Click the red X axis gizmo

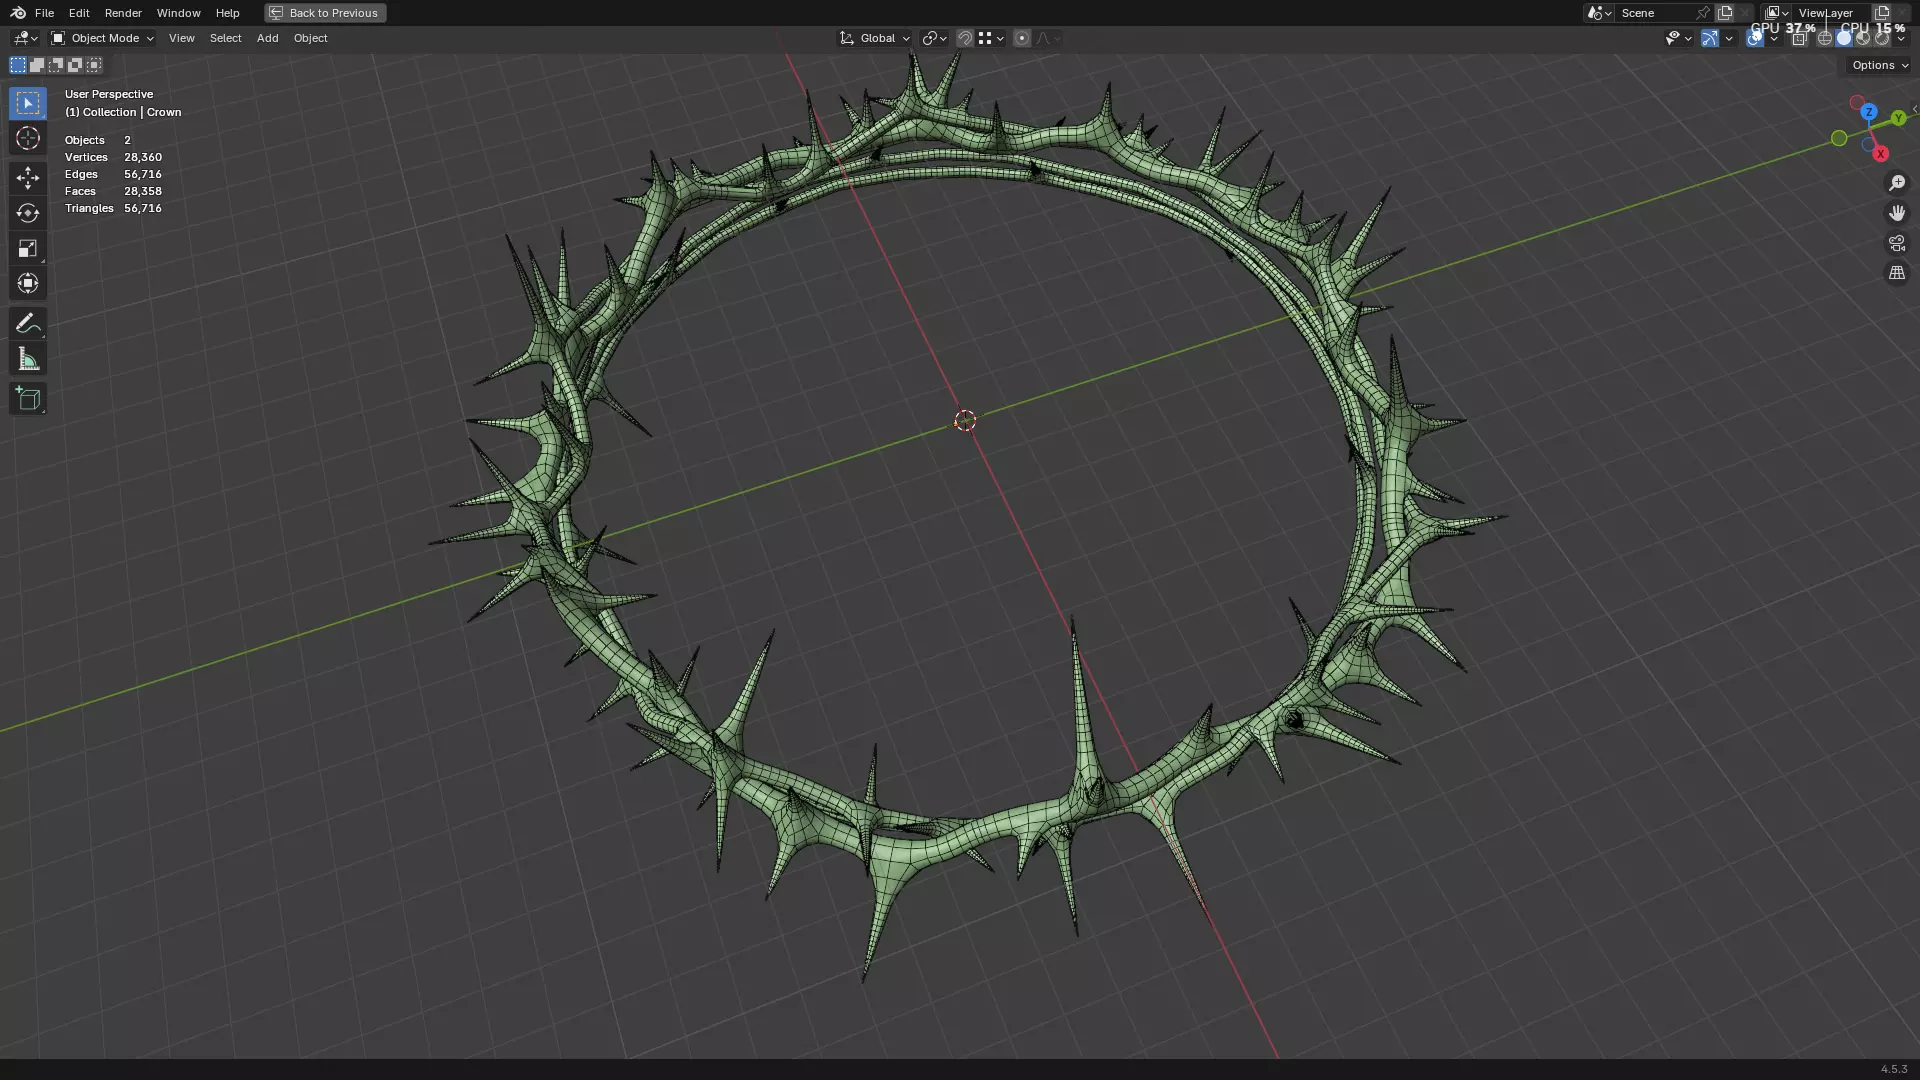tap(1880, 153)
